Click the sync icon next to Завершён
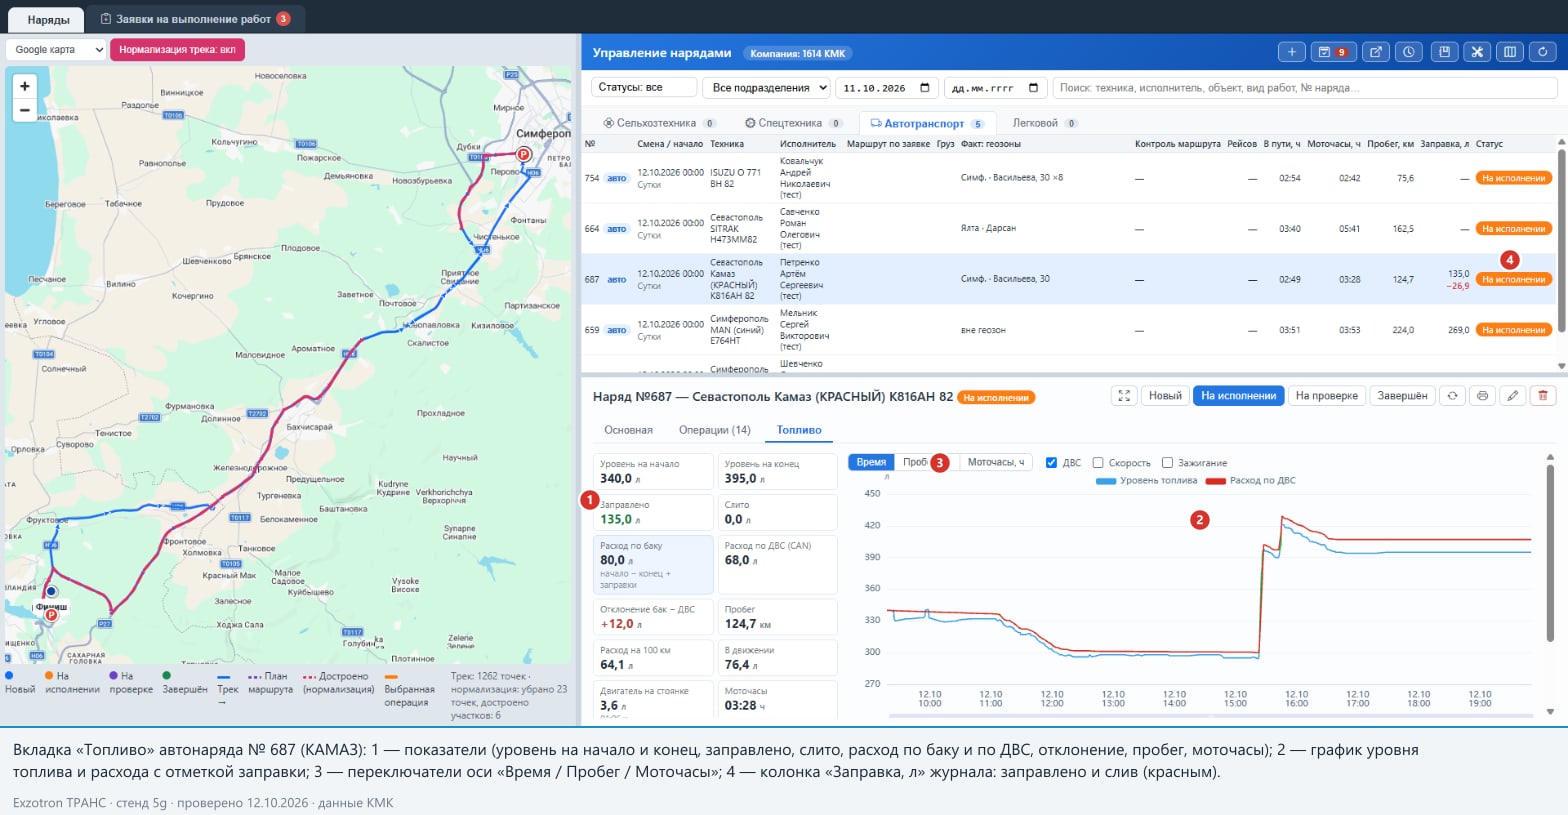1568x815 pixels. click(1452, 396)
